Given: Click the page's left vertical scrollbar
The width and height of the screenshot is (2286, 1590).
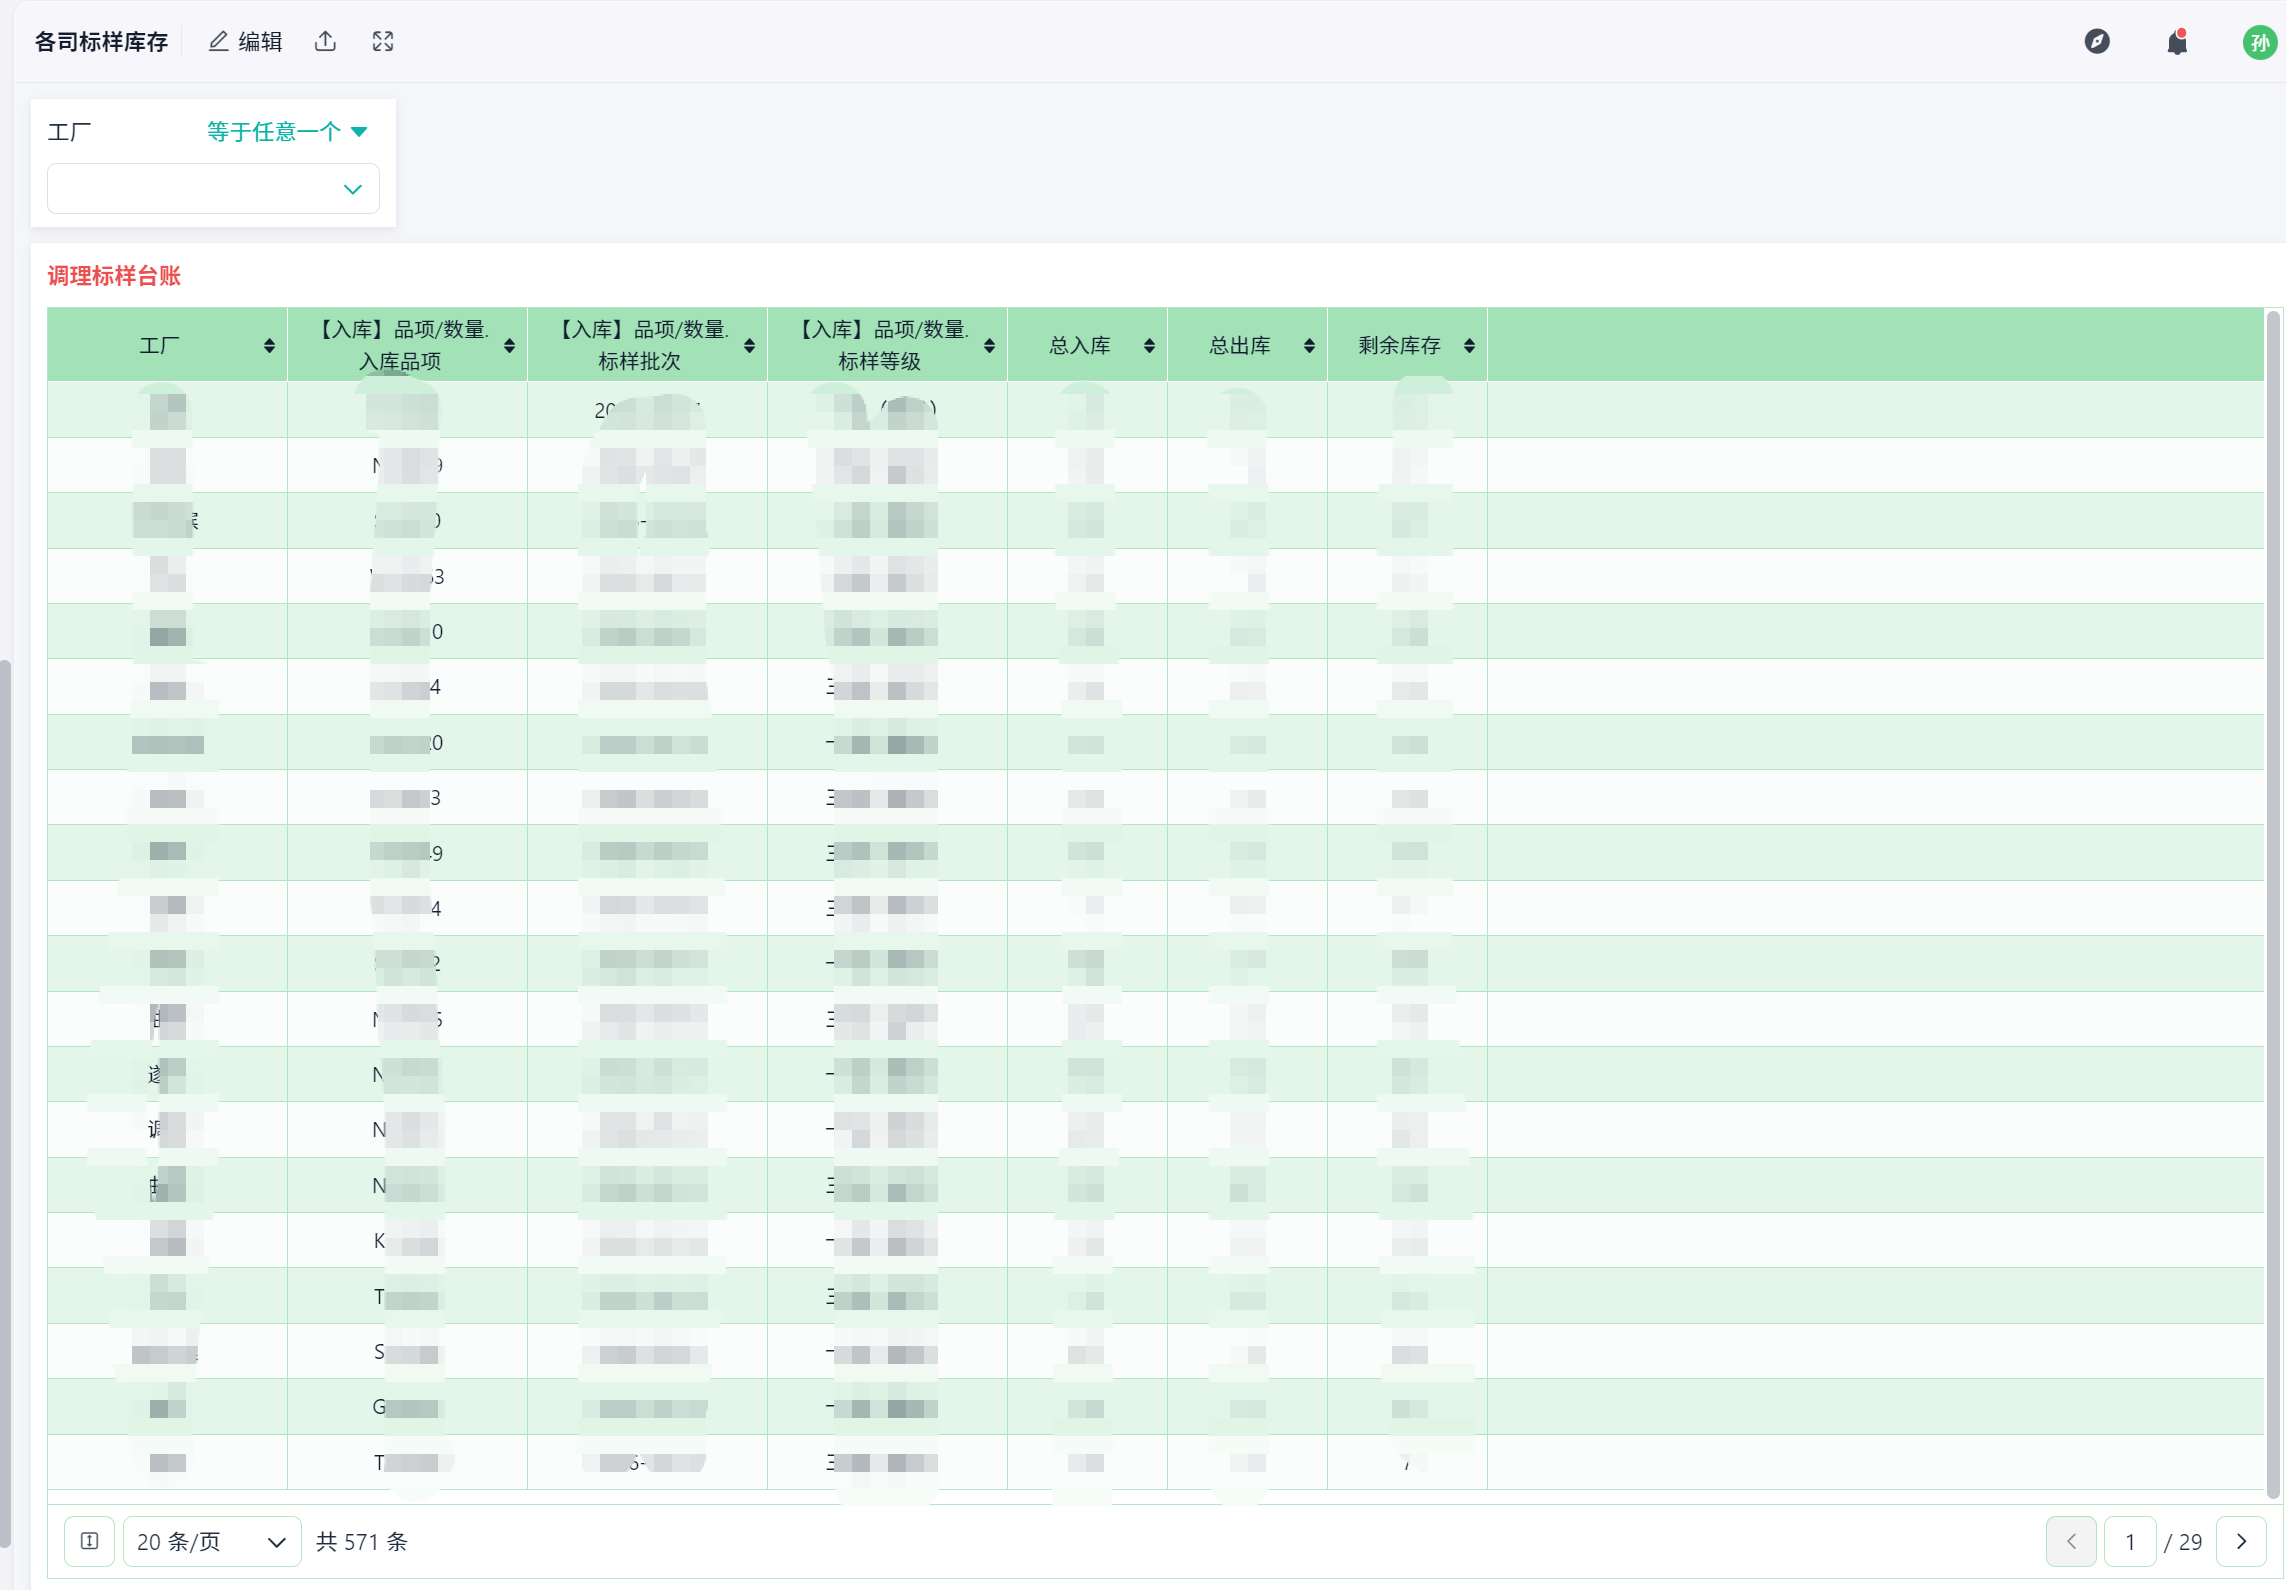Looking at the screenshot, I should 5,1103.
